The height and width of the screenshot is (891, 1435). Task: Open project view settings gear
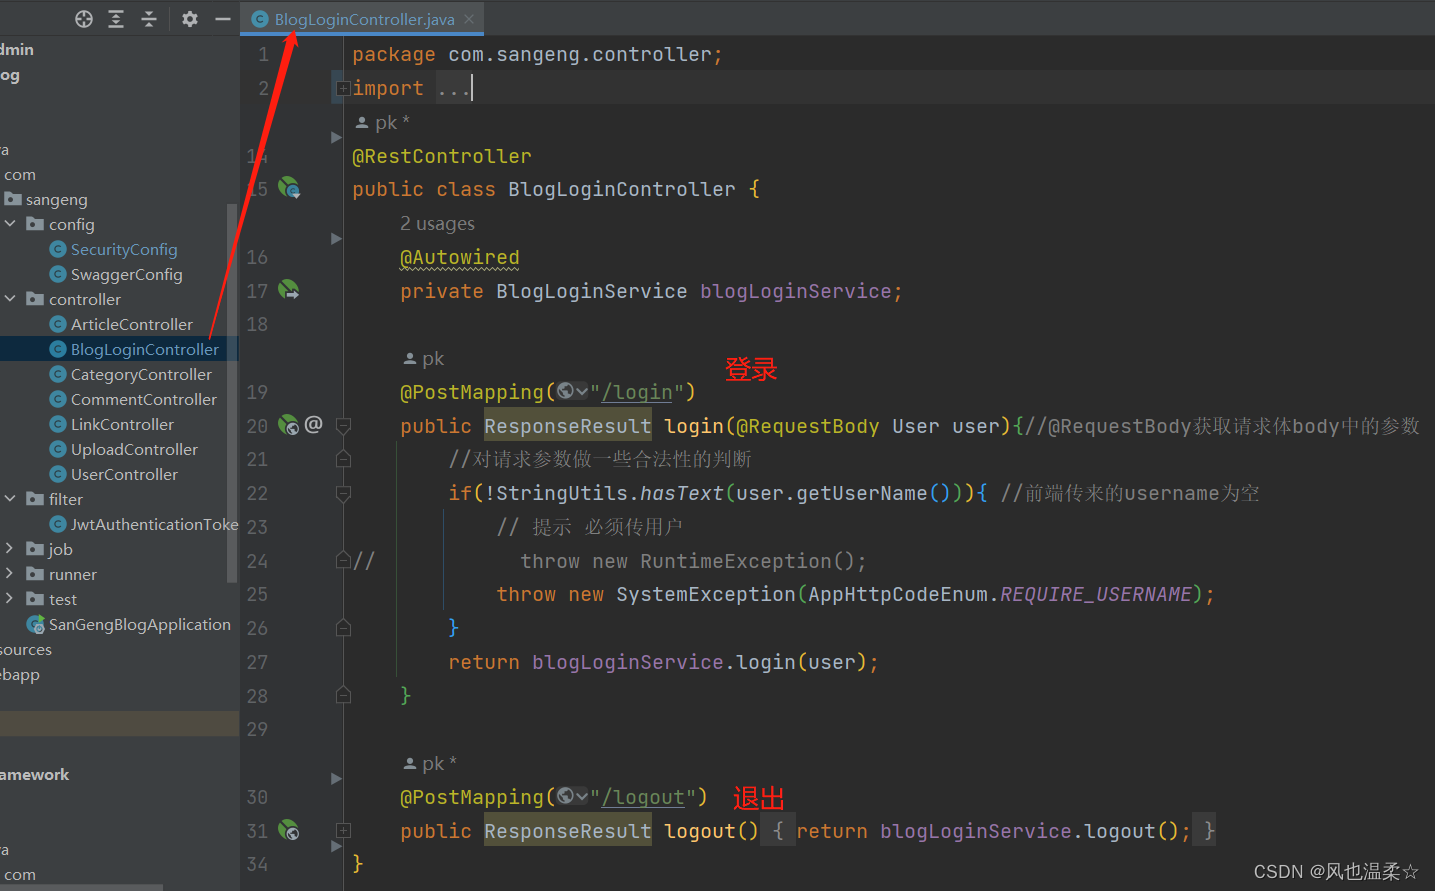click(x=190, y=19)
